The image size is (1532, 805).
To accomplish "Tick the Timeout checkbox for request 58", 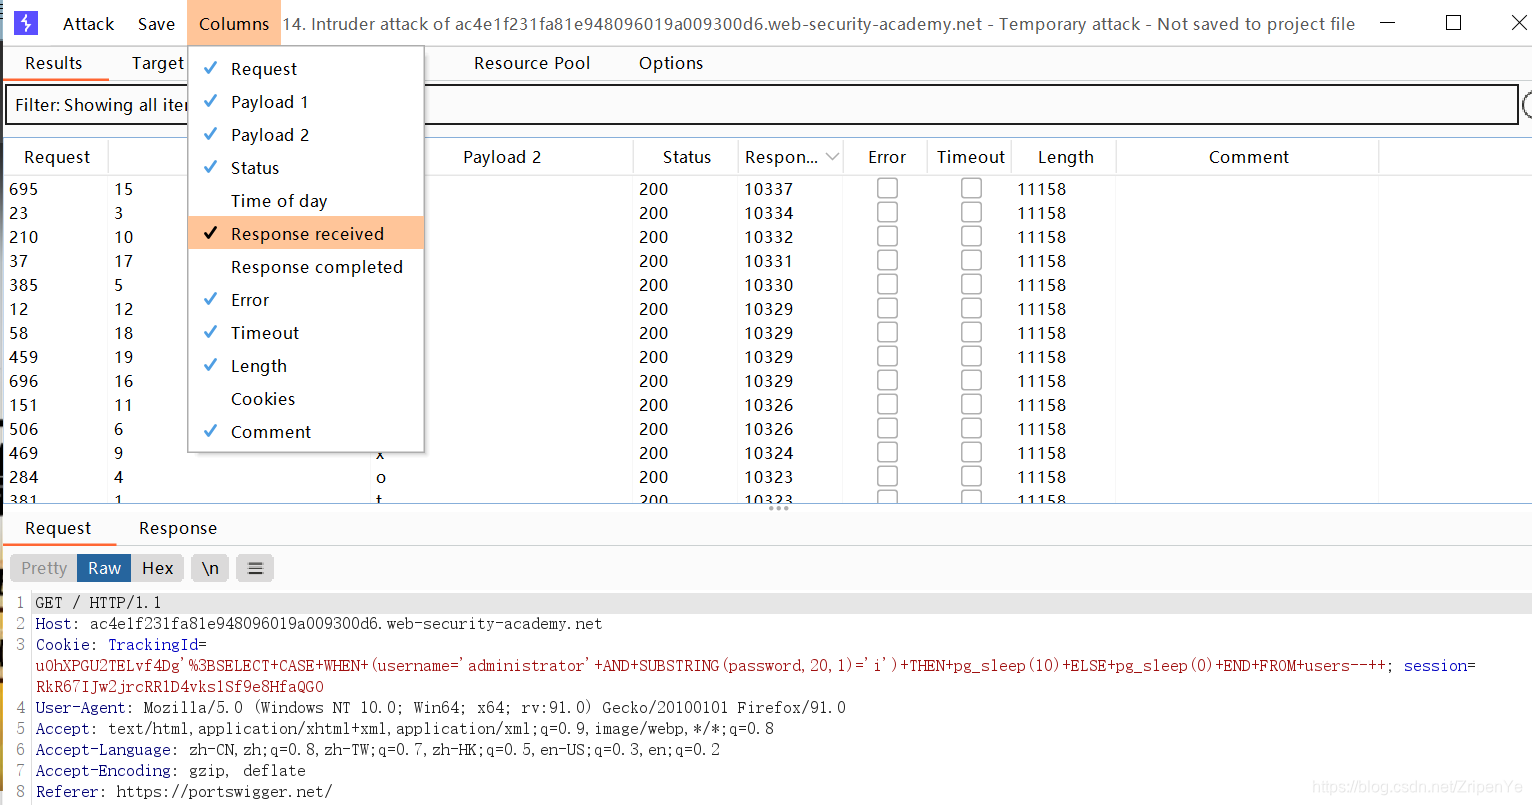I will (x=971, y=332).
